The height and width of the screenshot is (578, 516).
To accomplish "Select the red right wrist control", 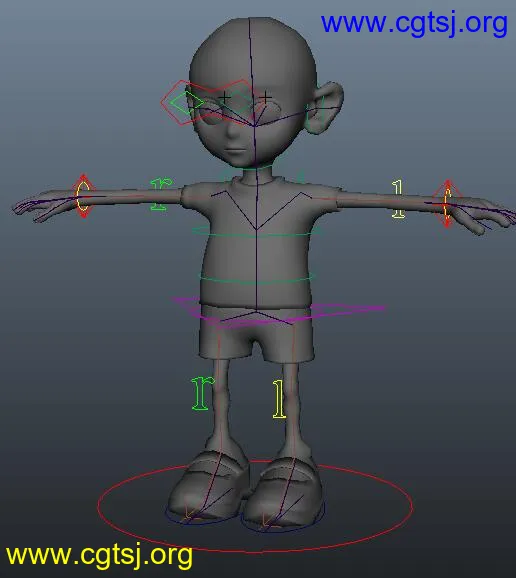I will [83, 196].
